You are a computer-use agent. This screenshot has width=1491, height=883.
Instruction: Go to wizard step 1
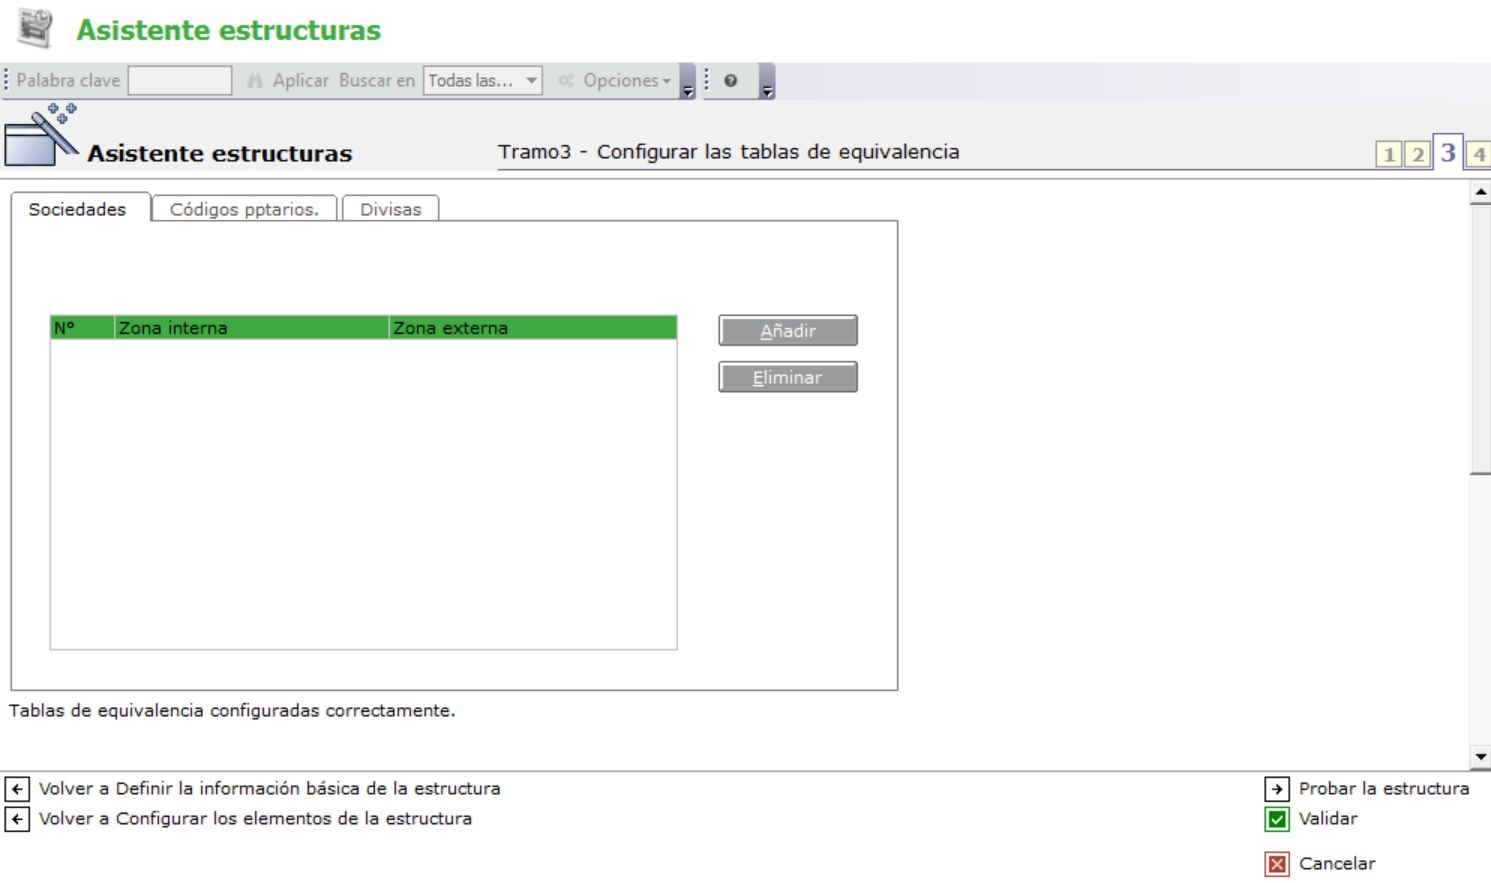(x=1388, y=154)
